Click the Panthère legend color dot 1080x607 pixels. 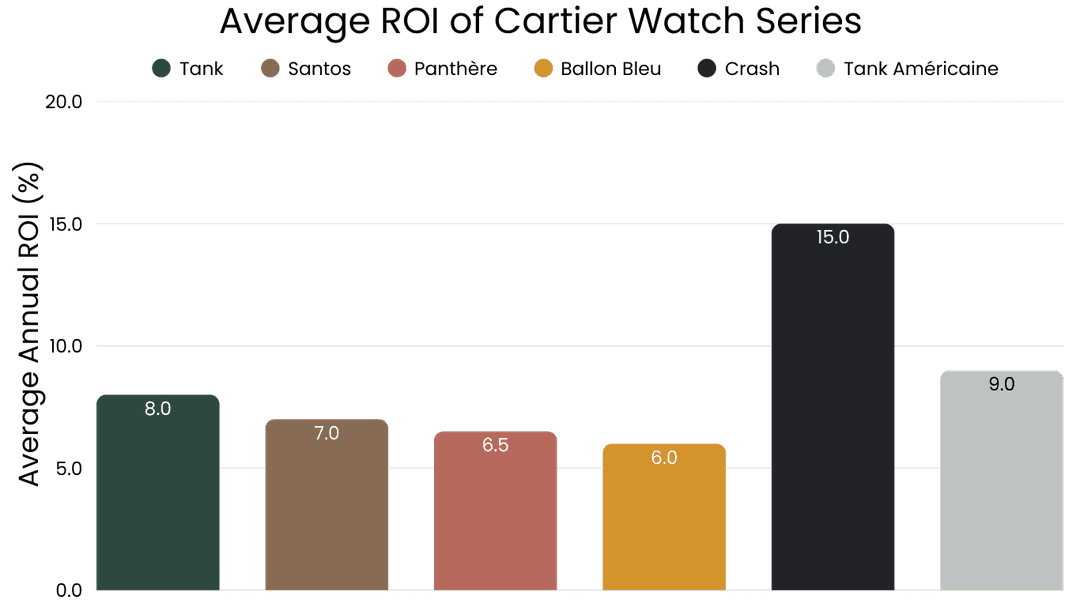pyautogui.click(x=397, y=68)
